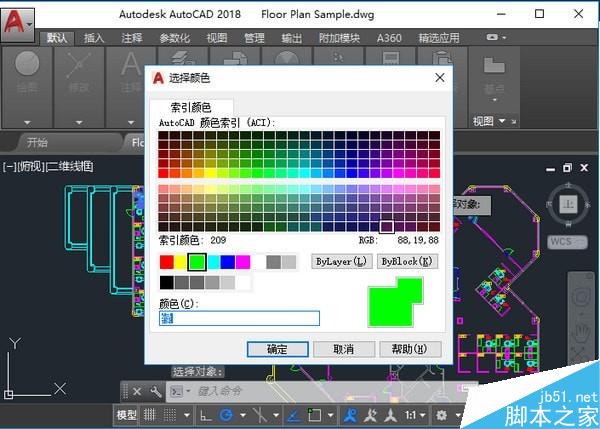Toggle polar tracking in status bar
The width and height of the screenshot is (600, 429).
226,415
